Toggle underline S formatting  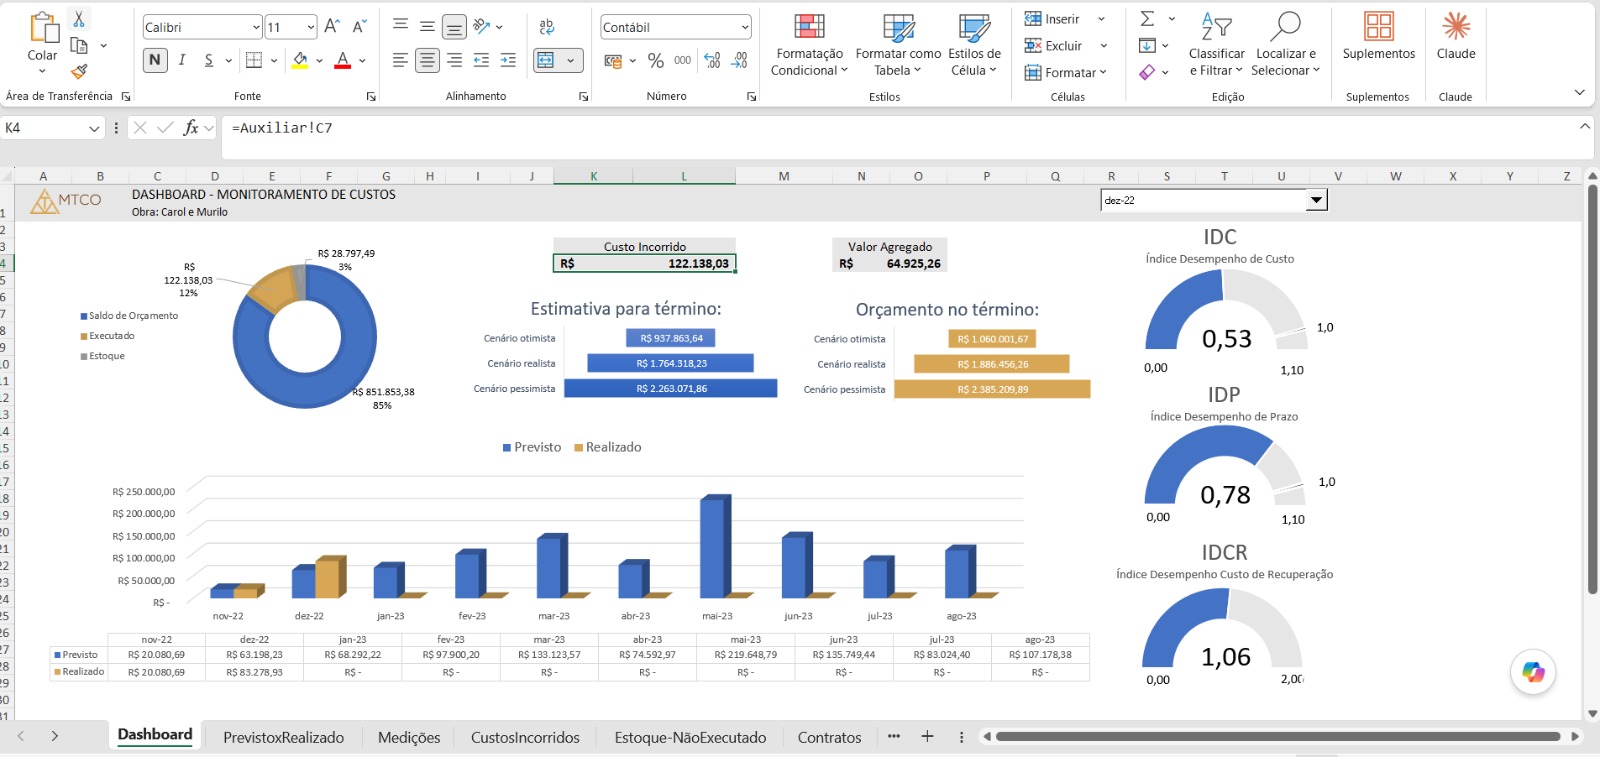pos(209,61)
